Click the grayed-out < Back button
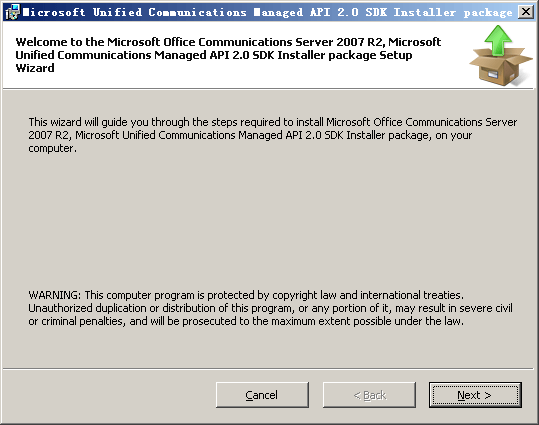This screenshot has width=539, height=425. (369, 395)
